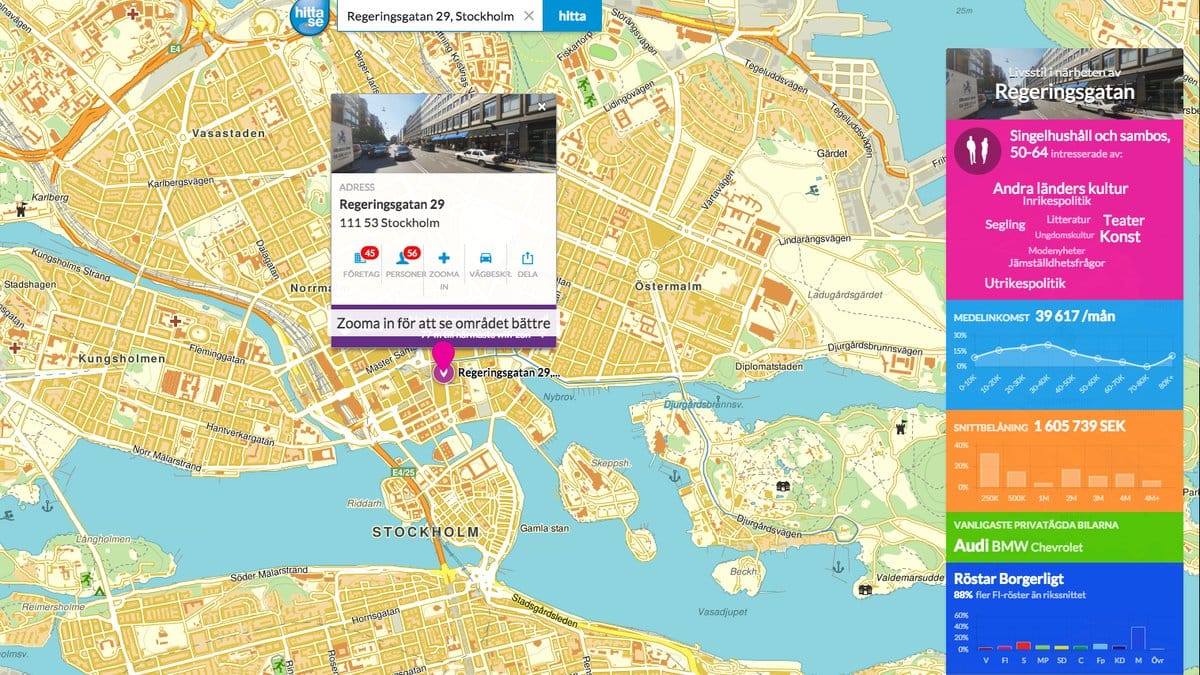Viewport: 1200px width, 675px height.
Task: Click into the address search field
Action: tap(430, 16)
